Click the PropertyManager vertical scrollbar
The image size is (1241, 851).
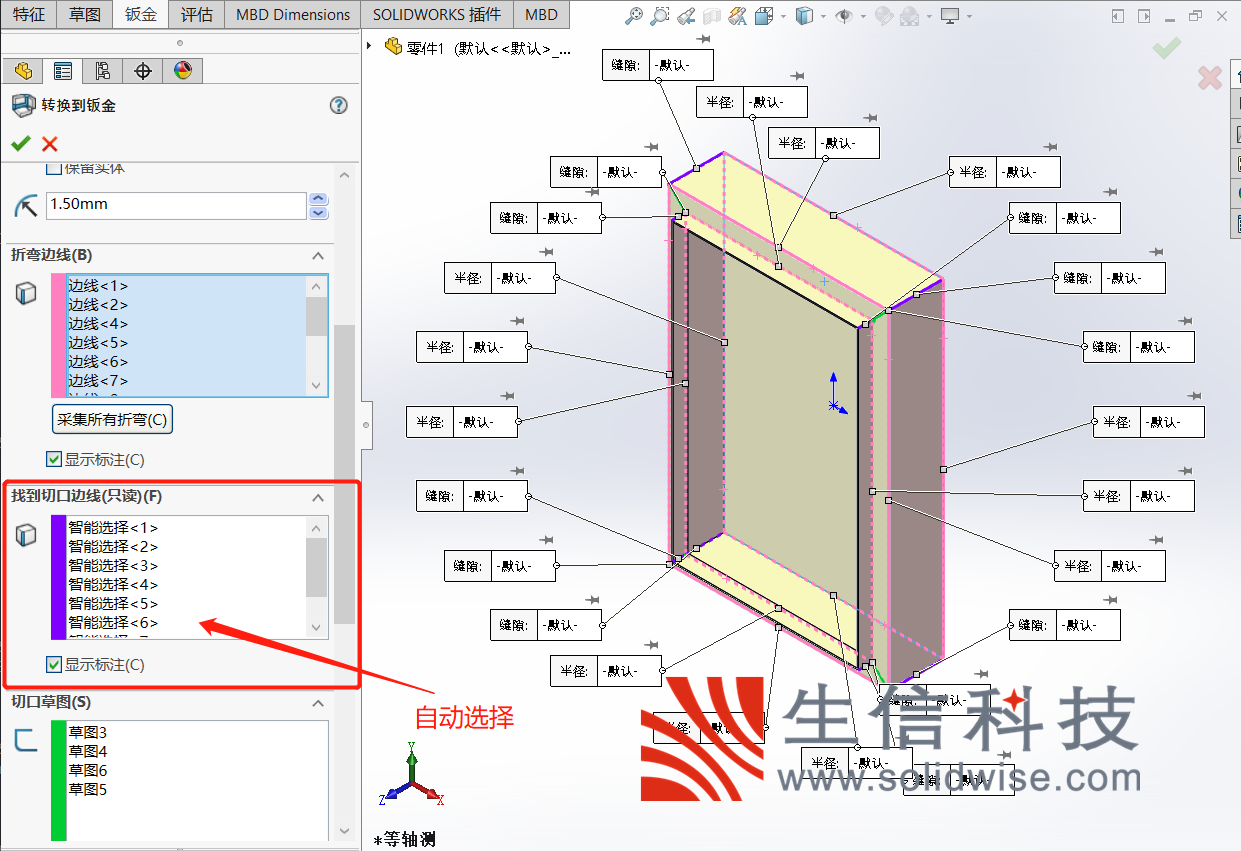pos(344,475)
